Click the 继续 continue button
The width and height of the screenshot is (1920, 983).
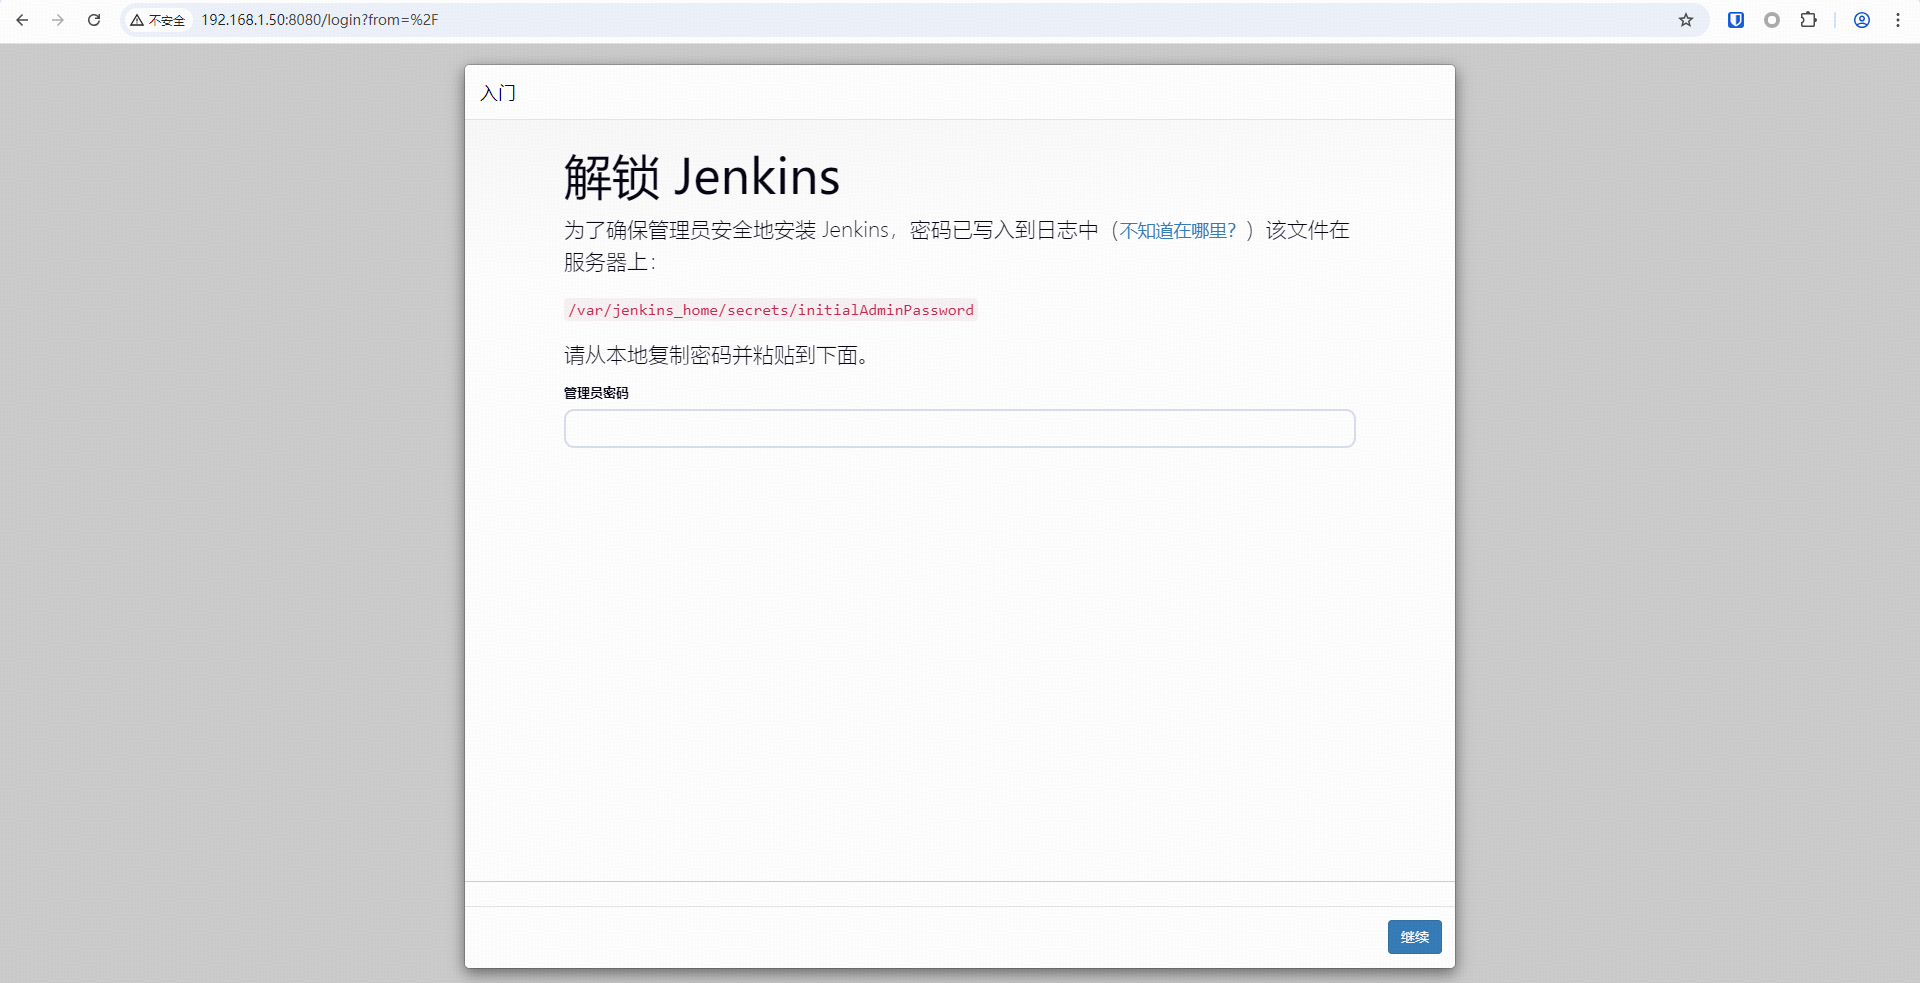(x=1415, y=937)
